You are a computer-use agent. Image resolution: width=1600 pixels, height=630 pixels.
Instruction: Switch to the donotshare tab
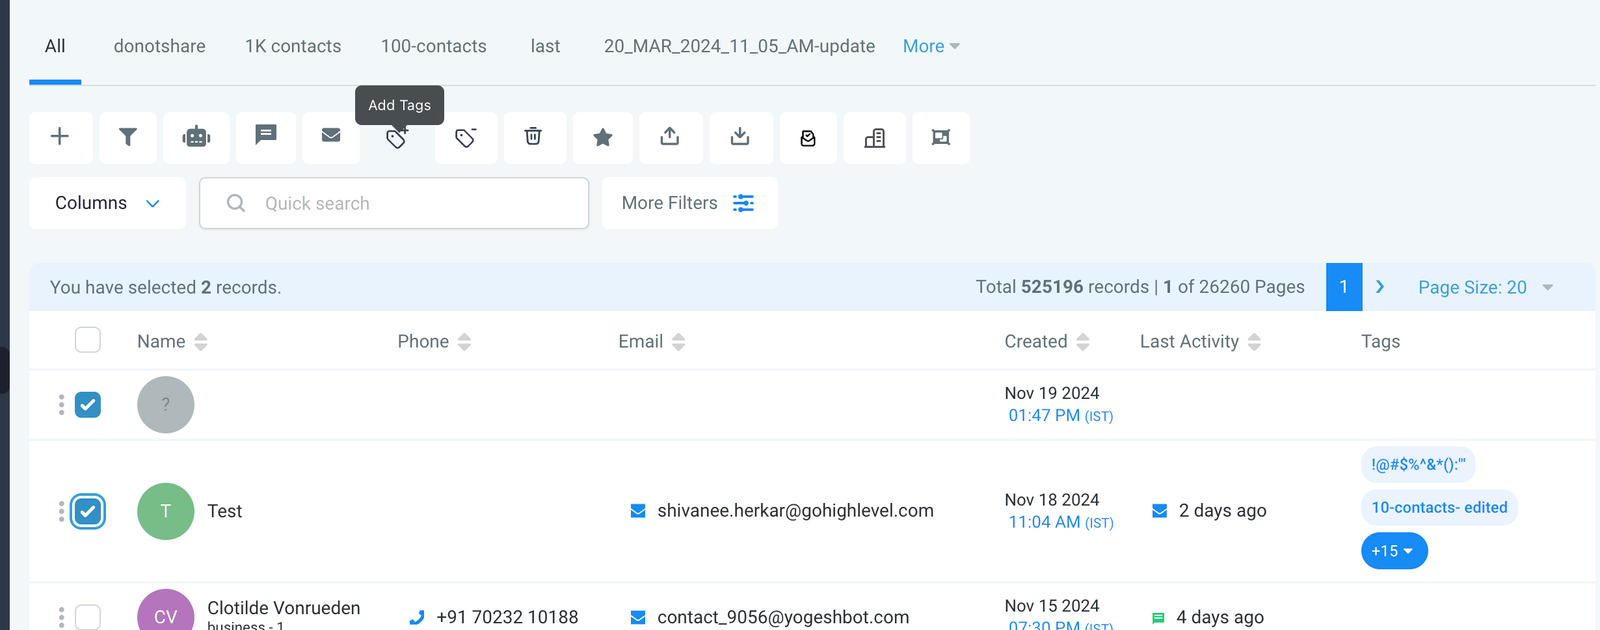tap(159, 46)
